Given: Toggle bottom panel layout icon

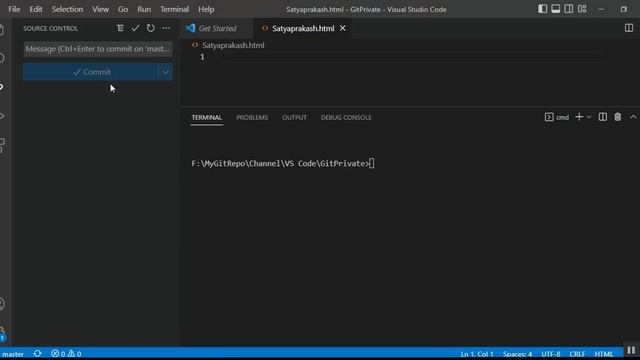Looking at the screenshot, I should point(556,9).
